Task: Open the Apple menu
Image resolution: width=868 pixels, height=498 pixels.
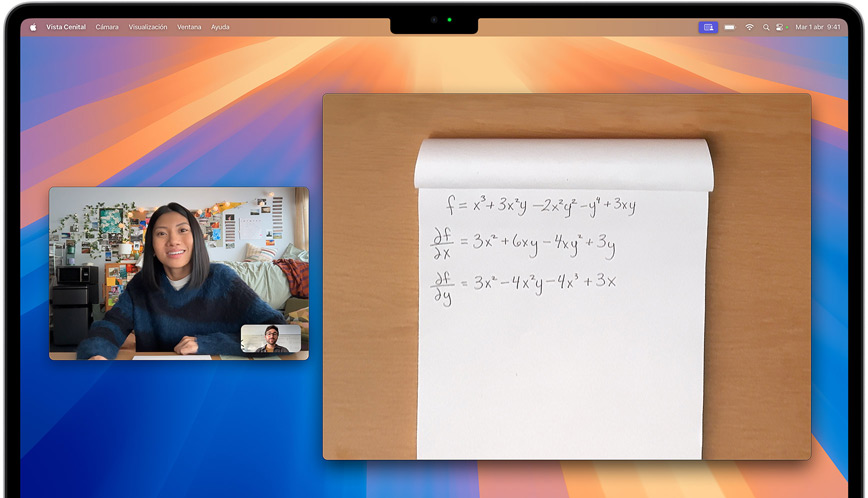Action: click(x=32, y=27)
